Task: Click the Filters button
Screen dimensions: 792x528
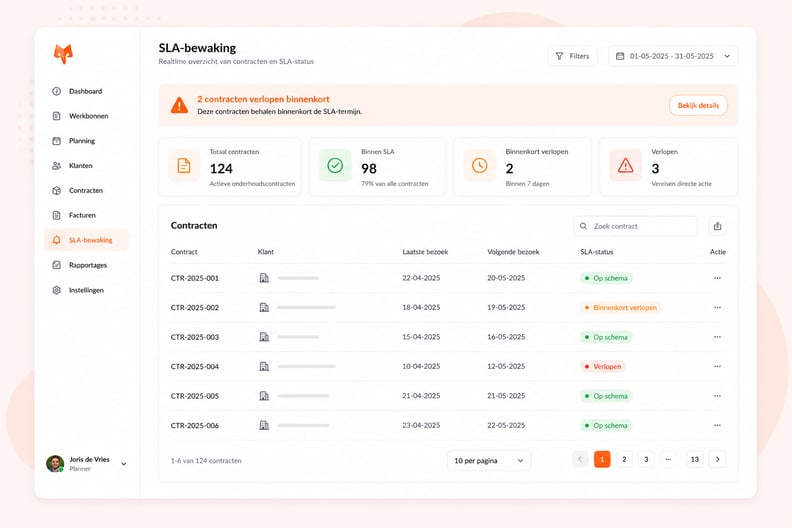Action: pyautogui.click(x=572, y=56)
